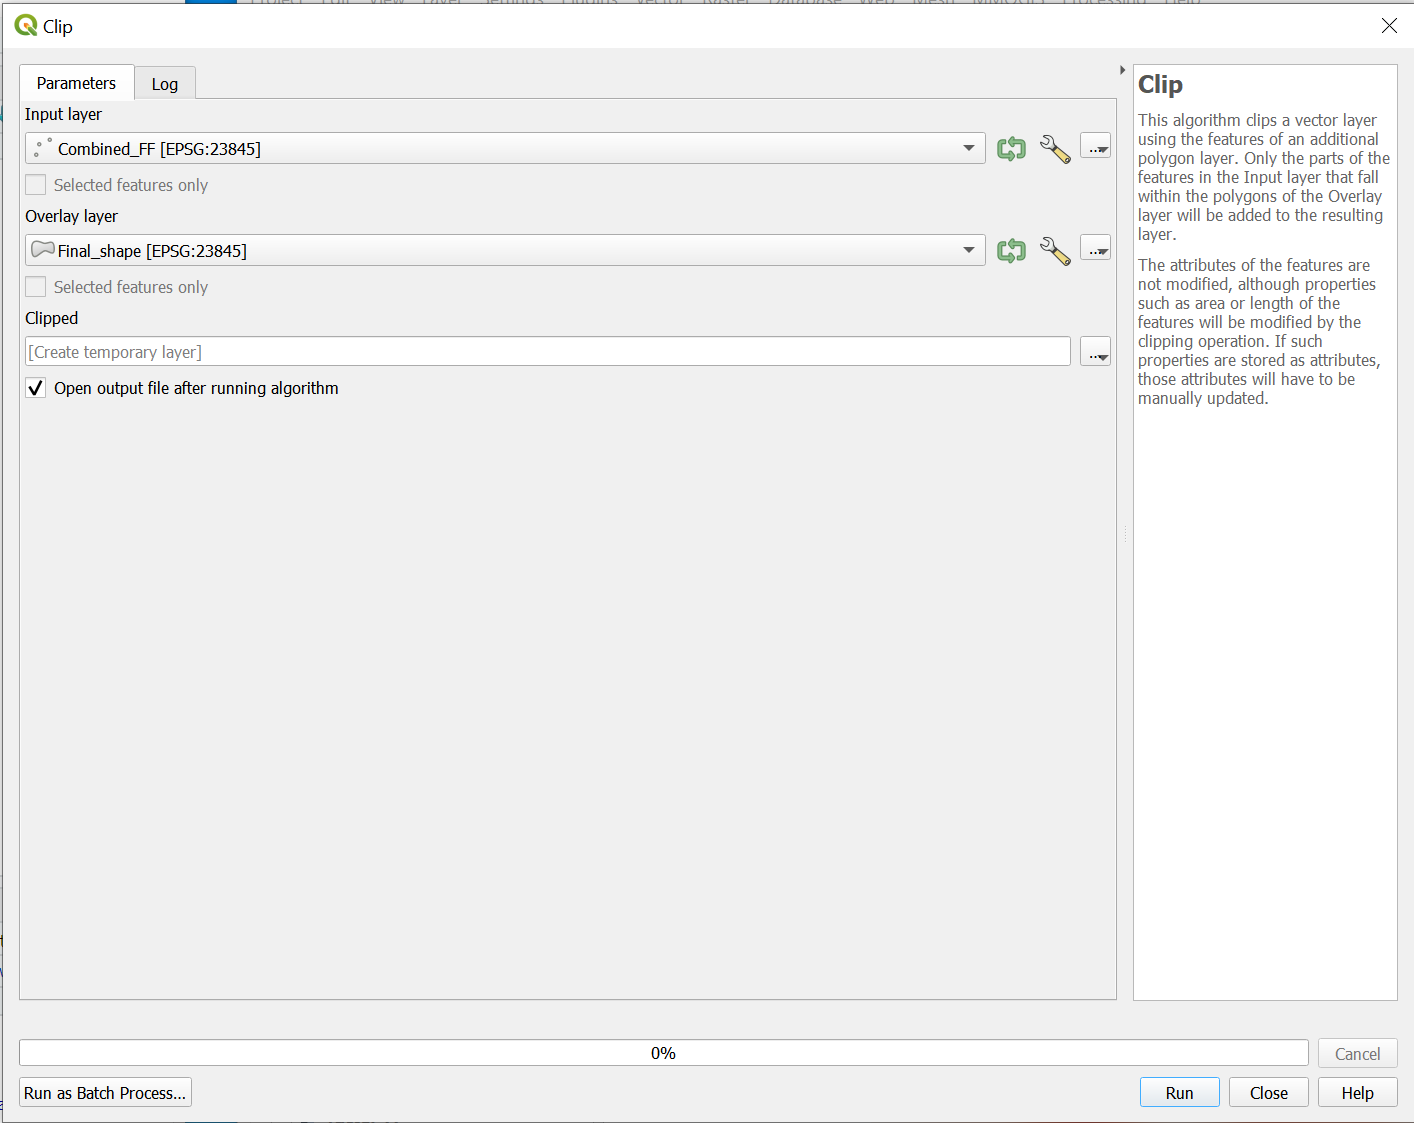Expand Combined_FF input layer dropdown
This screenshot has height=1123, width=1414.
click(x=968, y=149)
